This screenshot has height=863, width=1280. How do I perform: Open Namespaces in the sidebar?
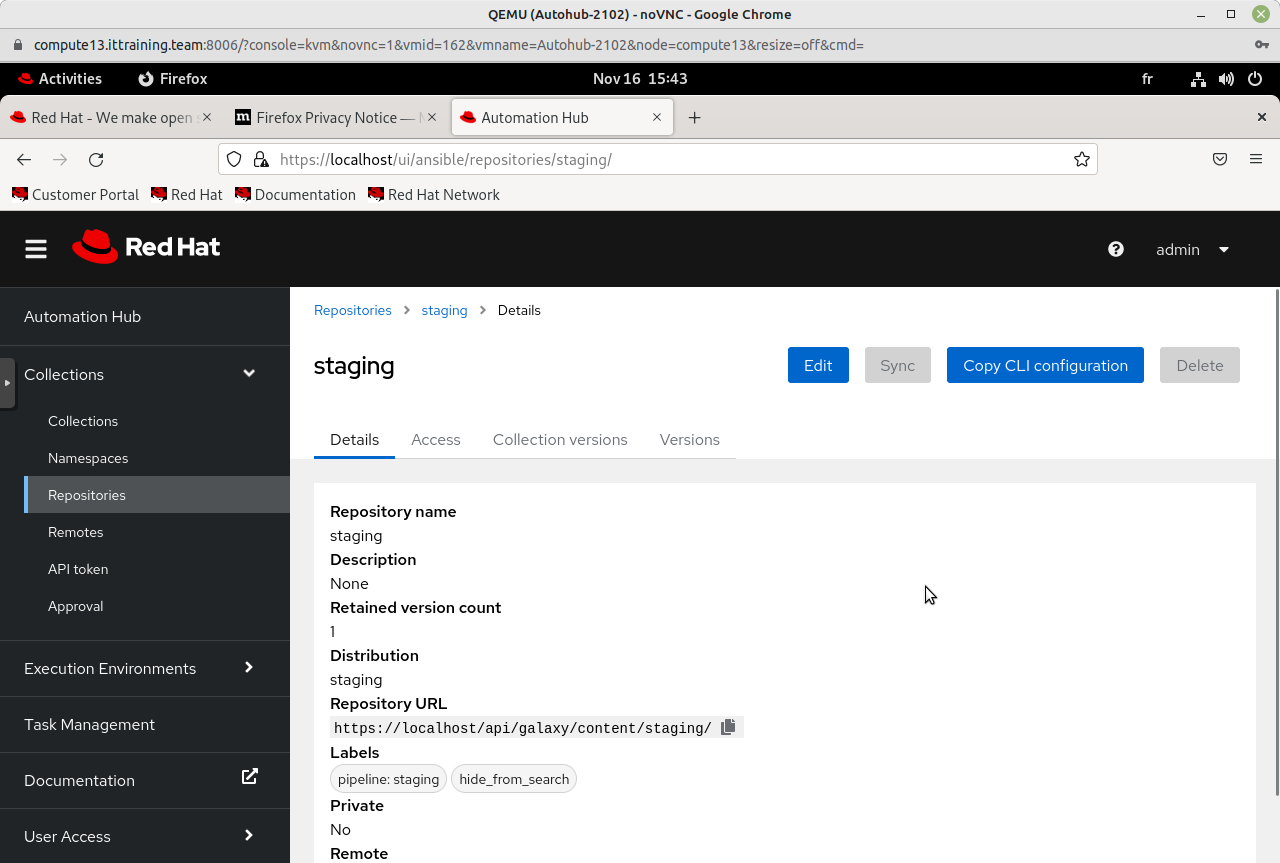pos(157,458)
